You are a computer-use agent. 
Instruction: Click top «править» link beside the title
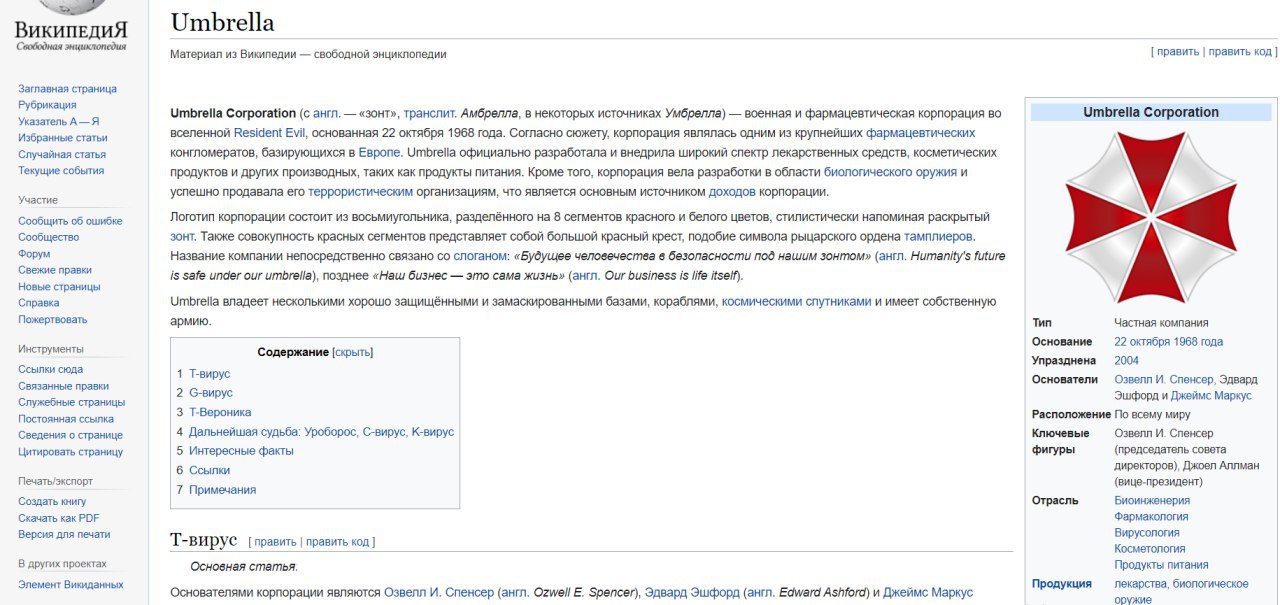click(x=1178, y=51)
